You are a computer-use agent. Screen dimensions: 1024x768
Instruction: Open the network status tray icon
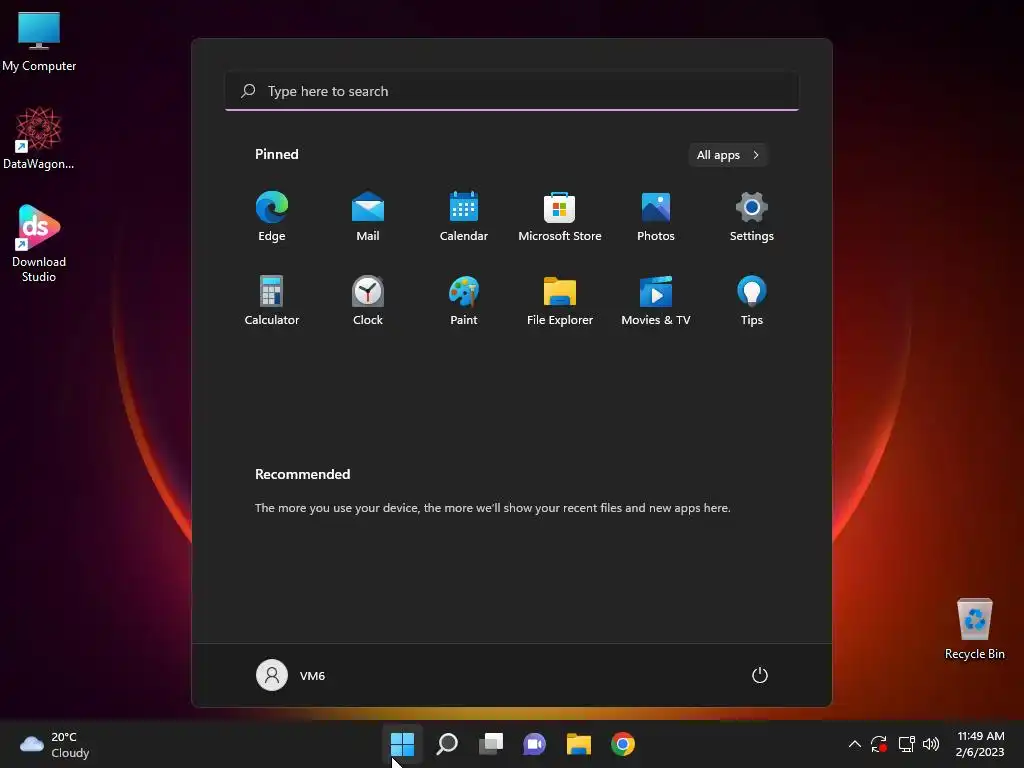(906, 744)
